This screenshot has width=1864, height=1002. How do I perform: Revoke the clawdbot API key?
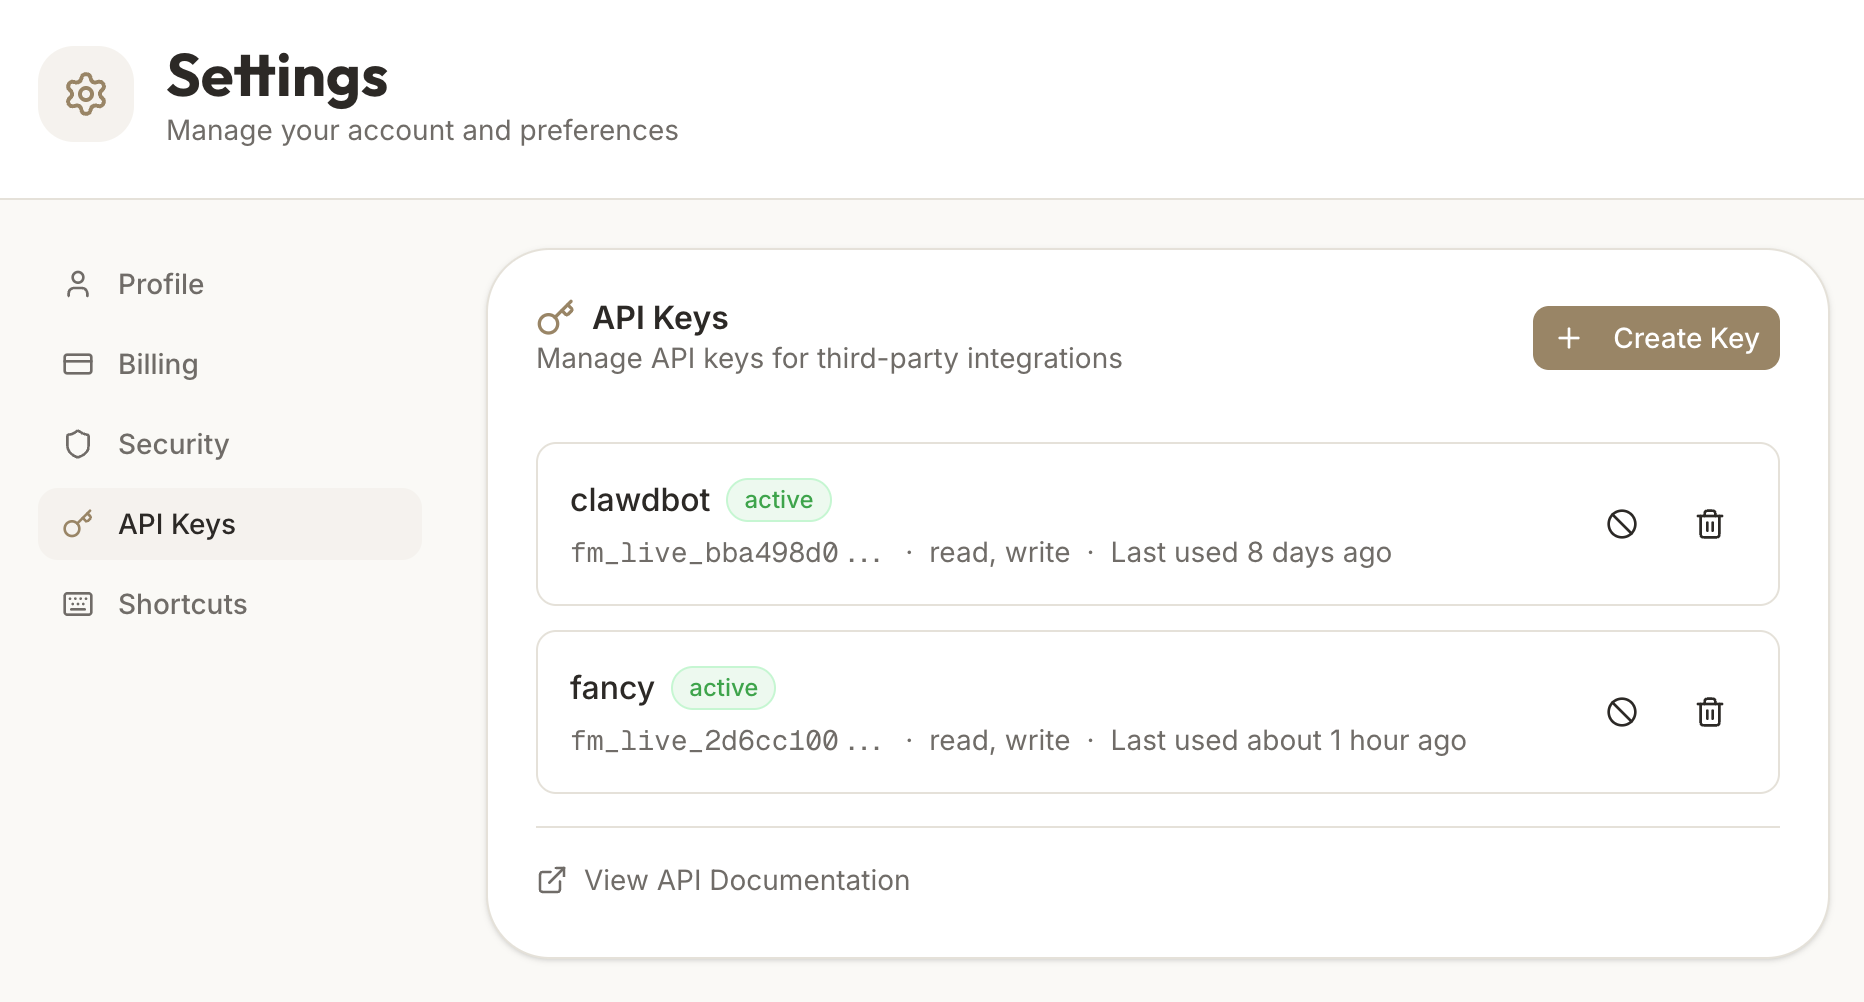tap(1621, 524)
